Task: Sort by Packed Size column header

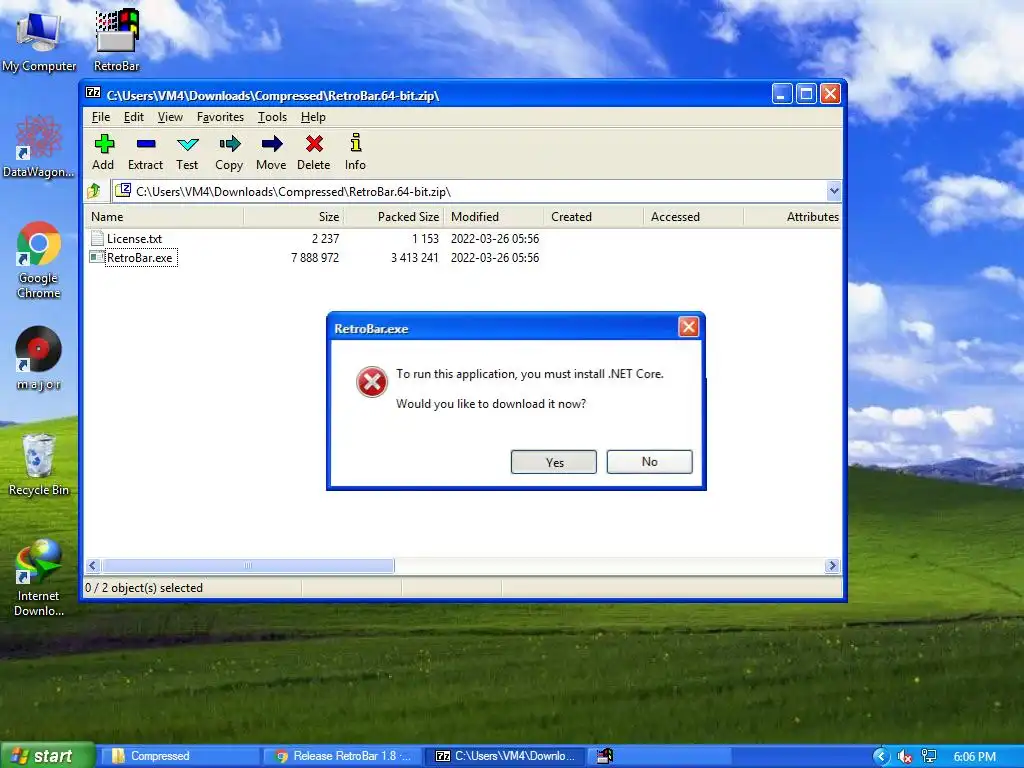Action: point(394,217)
